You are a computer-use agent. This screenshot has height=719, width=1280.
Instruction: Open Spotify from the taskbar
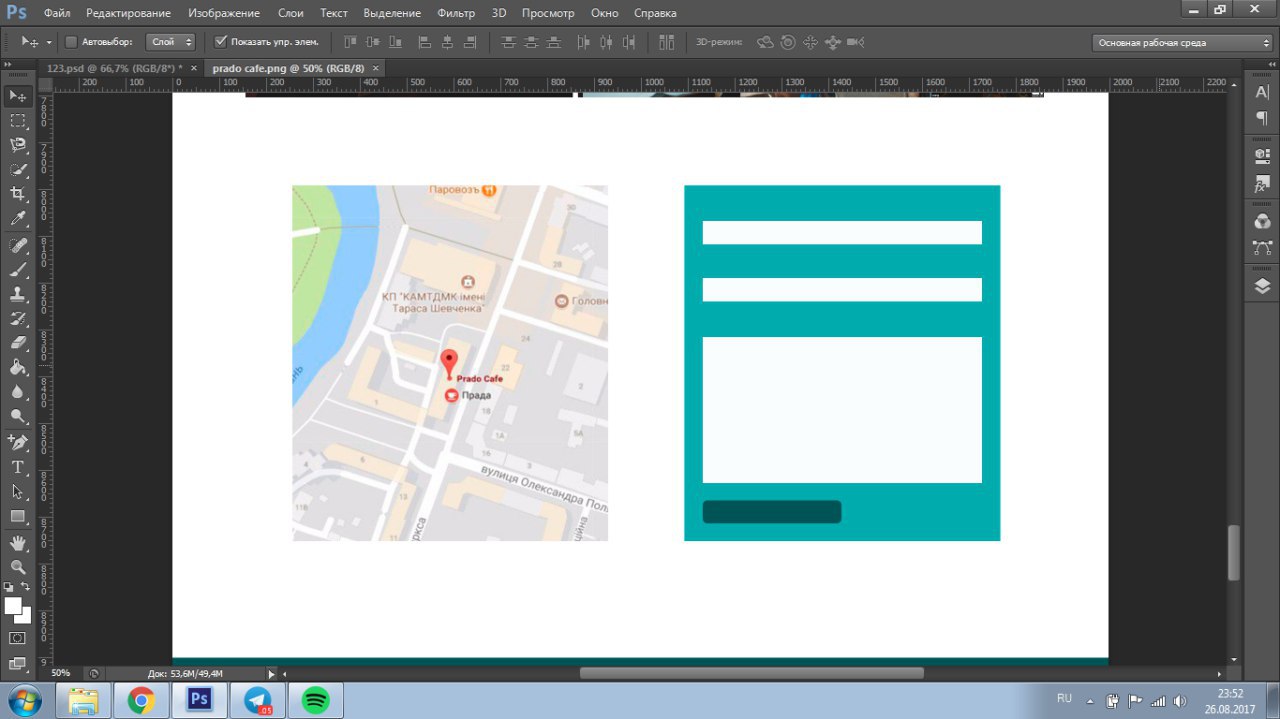coord(315,700)
